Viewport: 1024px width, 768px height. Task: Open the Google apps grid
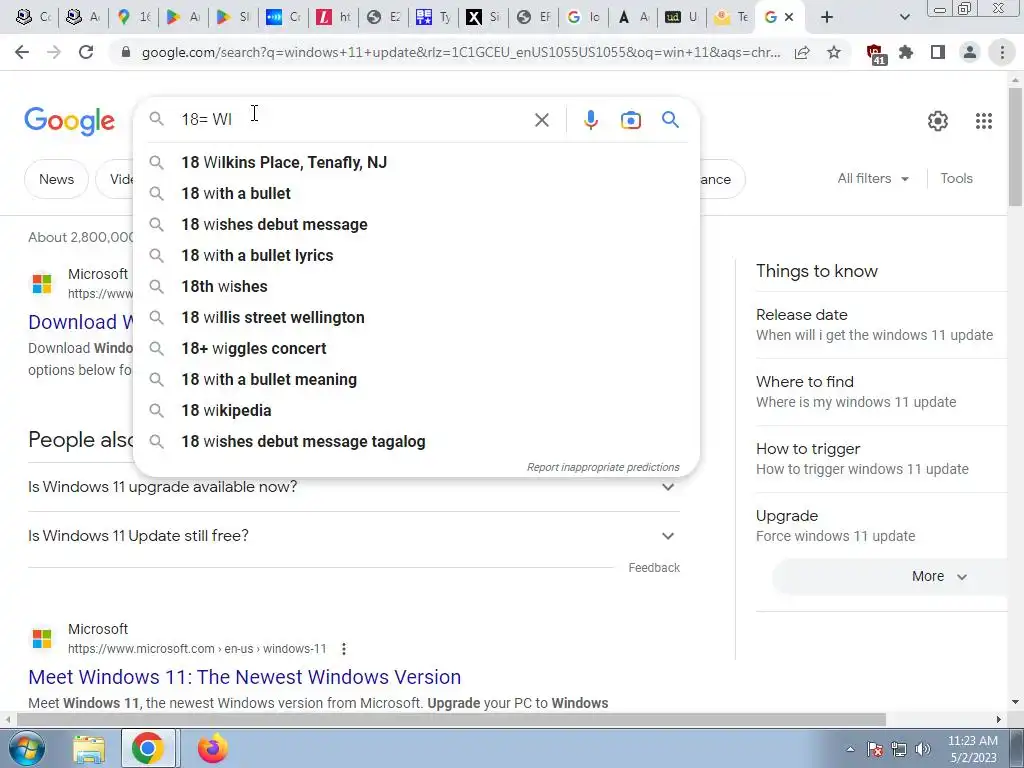pyautogui.click(x=984, y=121)
